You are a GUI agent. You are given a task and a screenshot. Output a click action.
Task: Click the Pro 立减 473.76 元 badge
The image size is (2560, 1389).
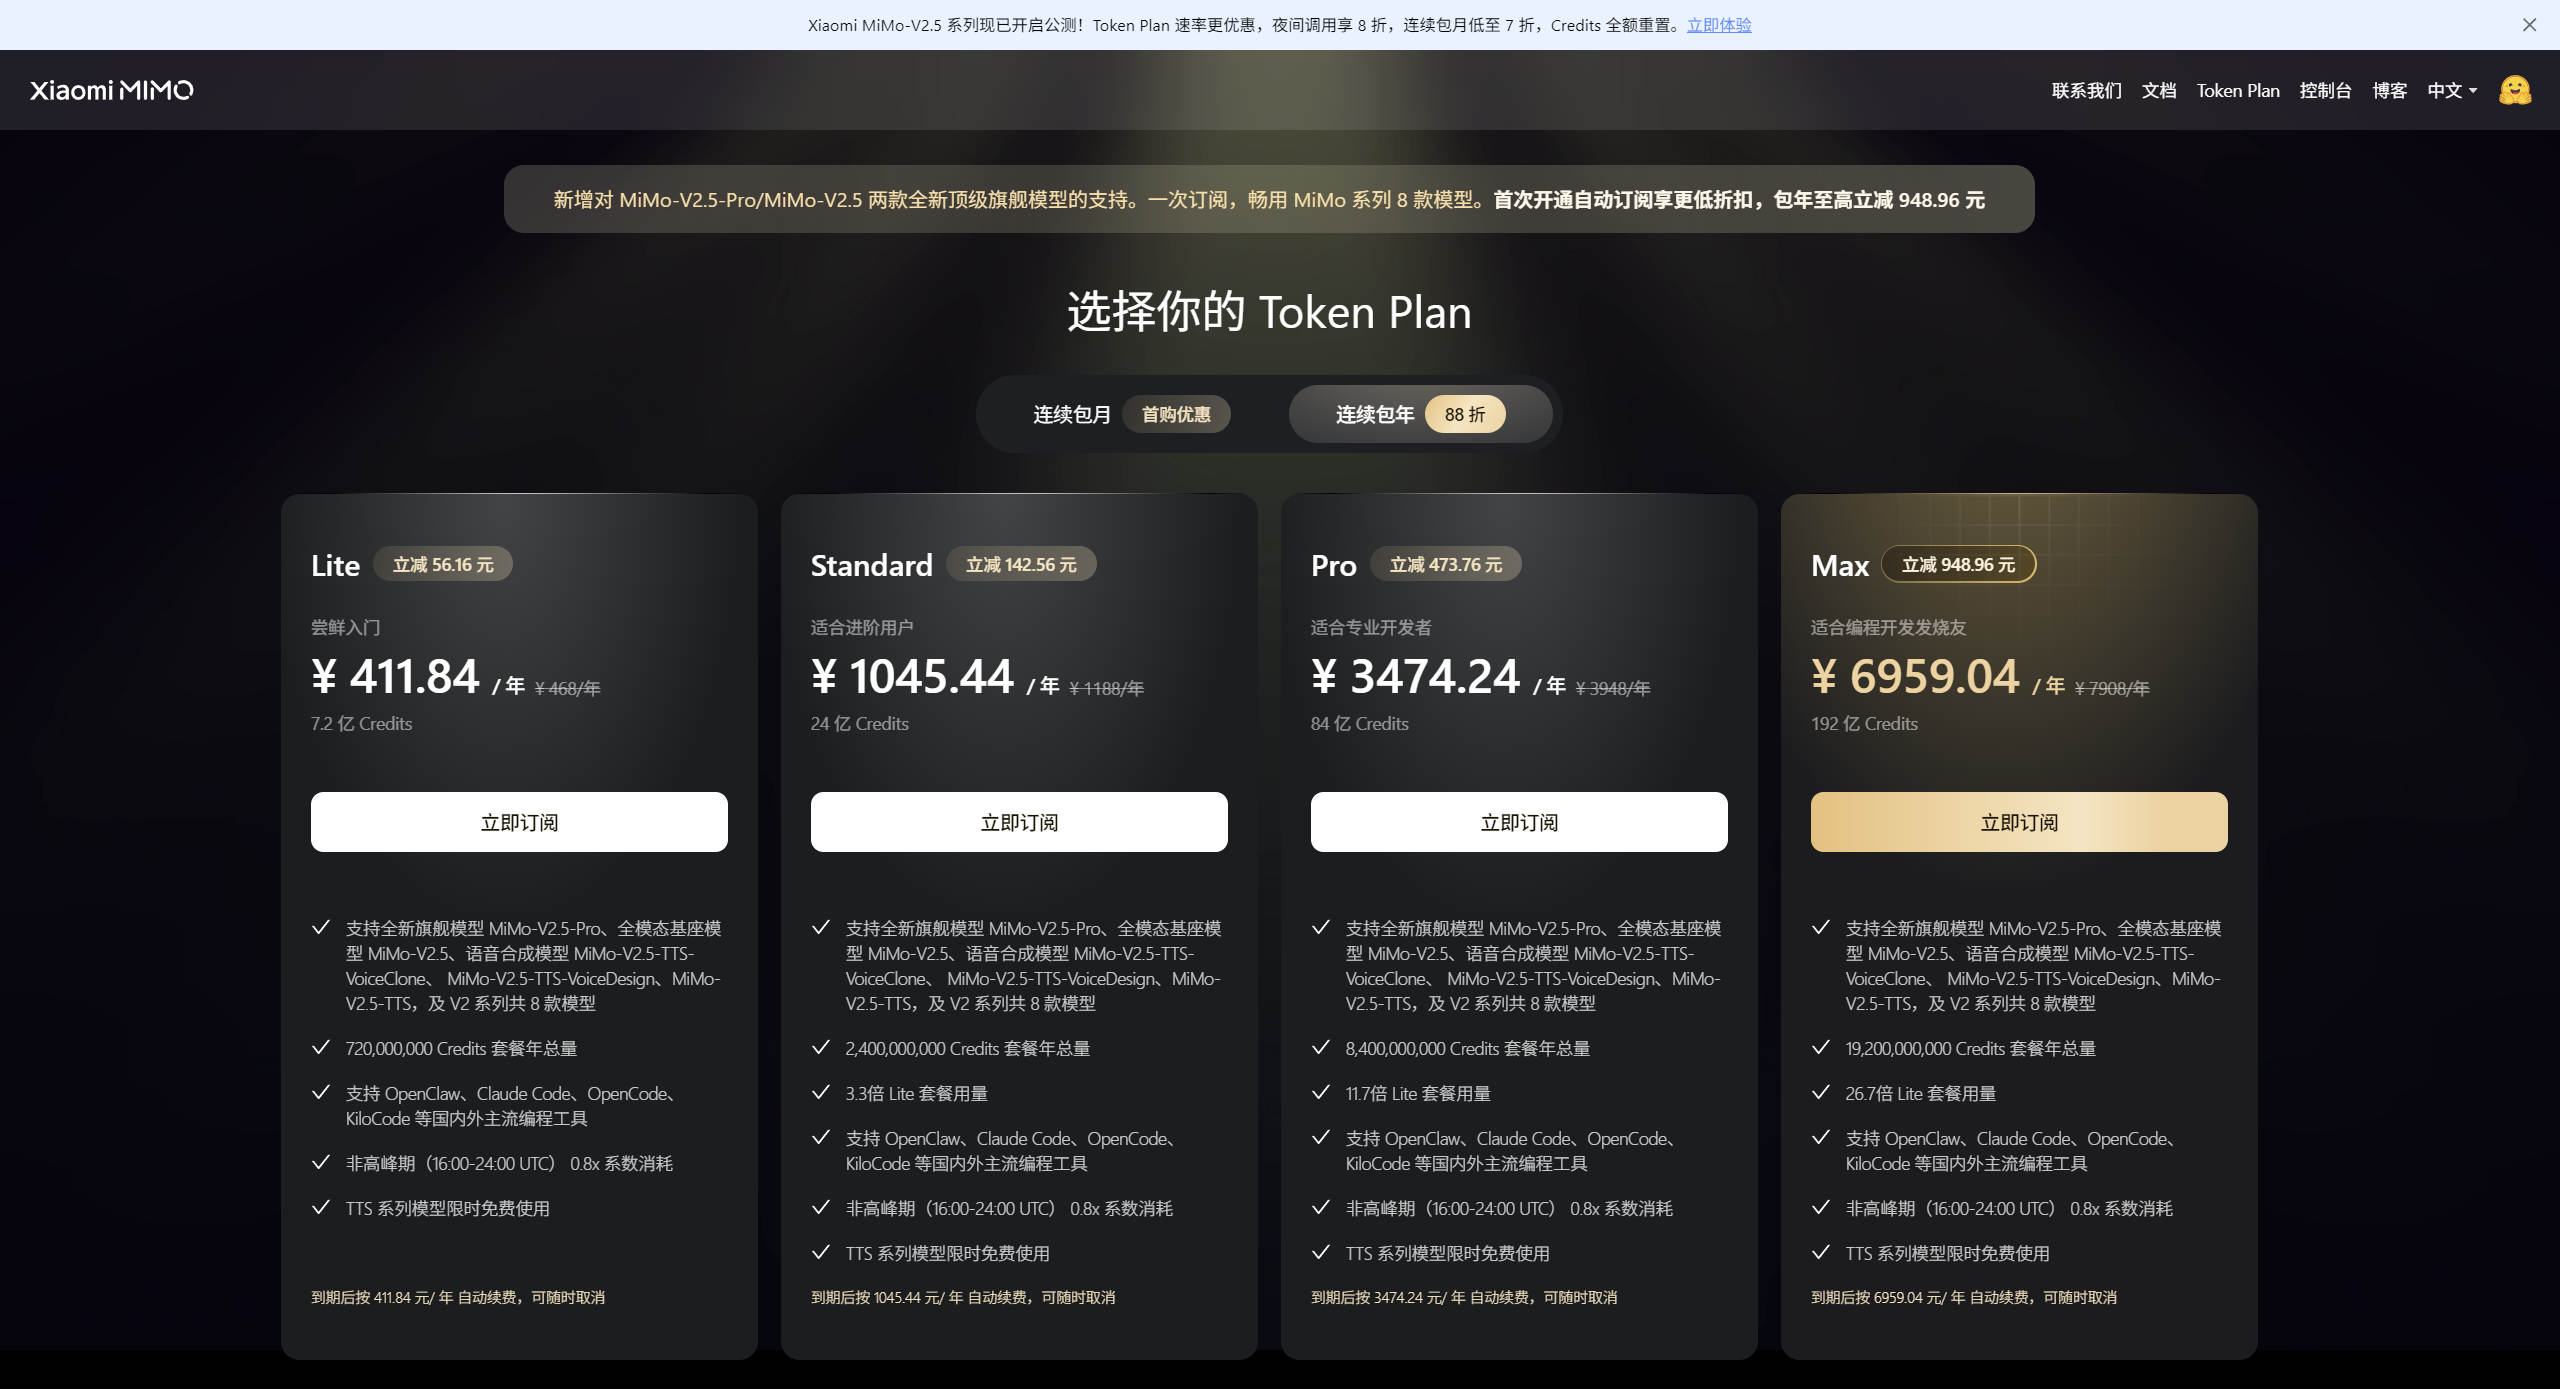1446,564
